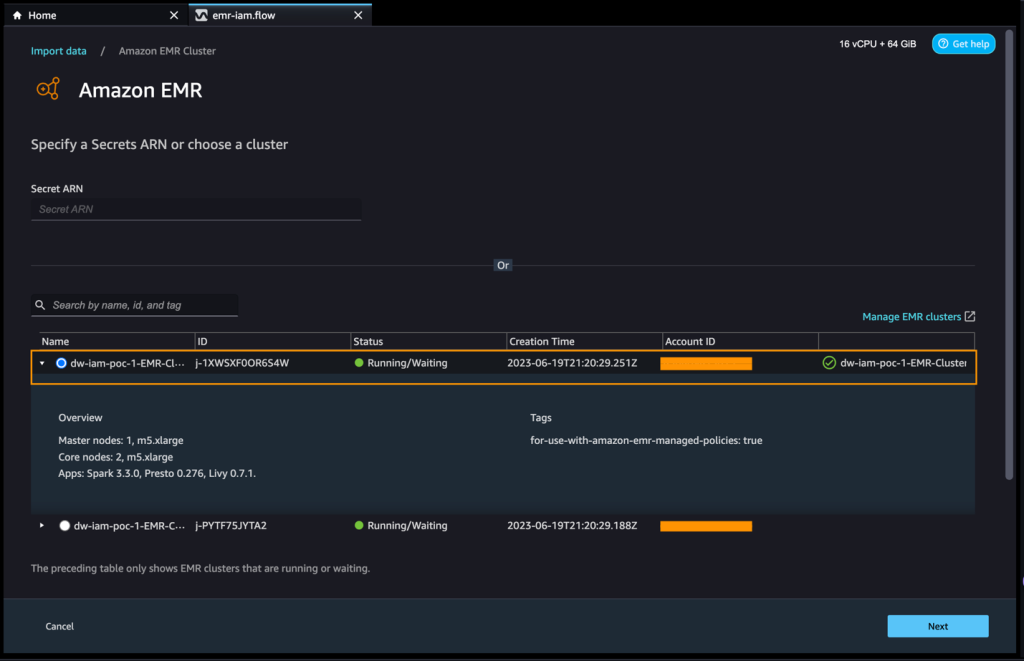Click the vertical scrollbar on the right
Viewport: 1024px width, 661px height.
point(1009,255)
